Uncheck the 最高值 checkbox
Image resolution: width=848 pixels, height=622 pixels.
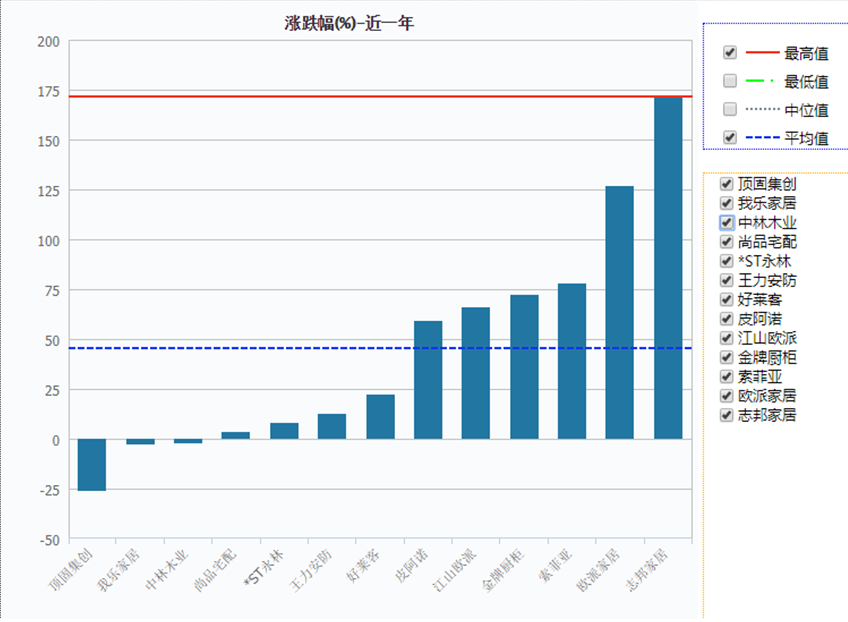pos(730,53)
